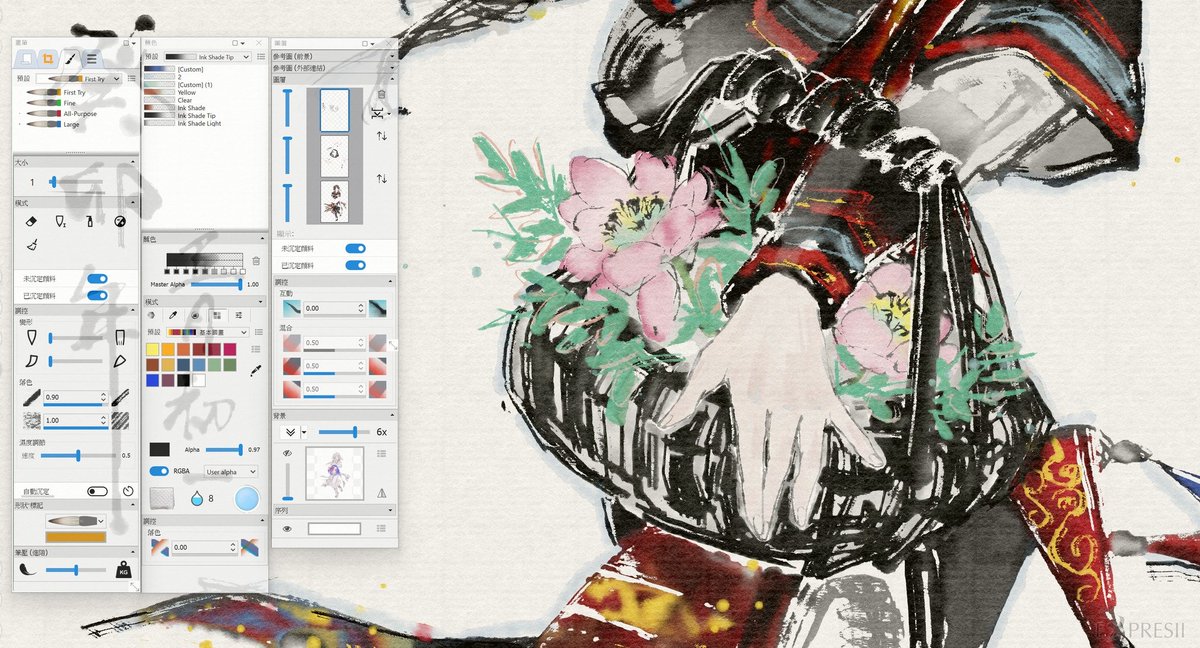Collapse the 大小 size section
Screen dimensions: 1200x648
tap(134, 161)
